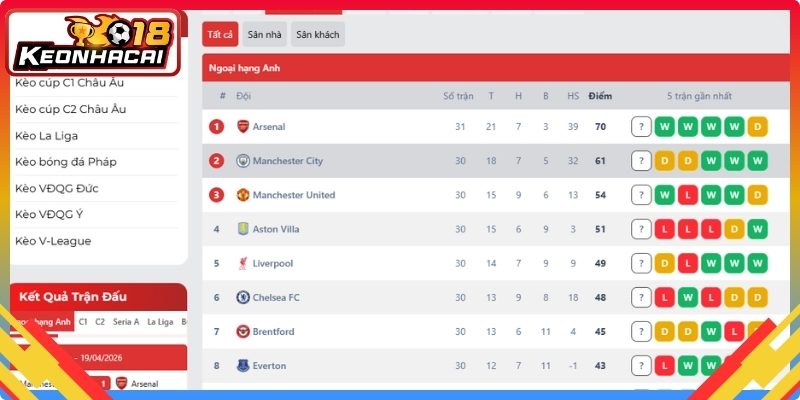Click Manchester United's red L result badge
800x400 pixels.
click(688, 195)
